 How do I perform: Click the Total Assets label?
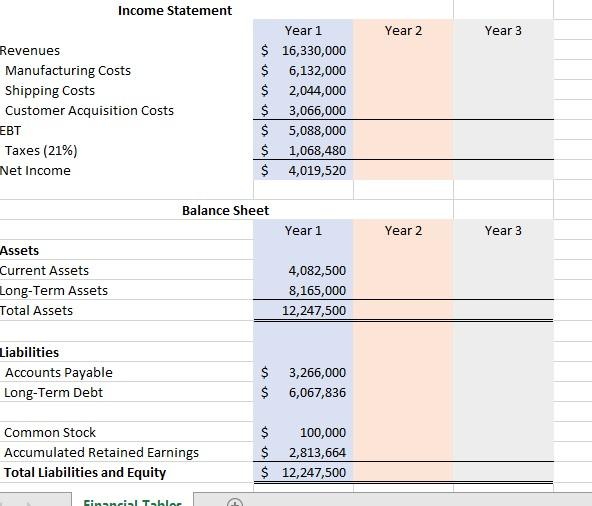point(36,311)
